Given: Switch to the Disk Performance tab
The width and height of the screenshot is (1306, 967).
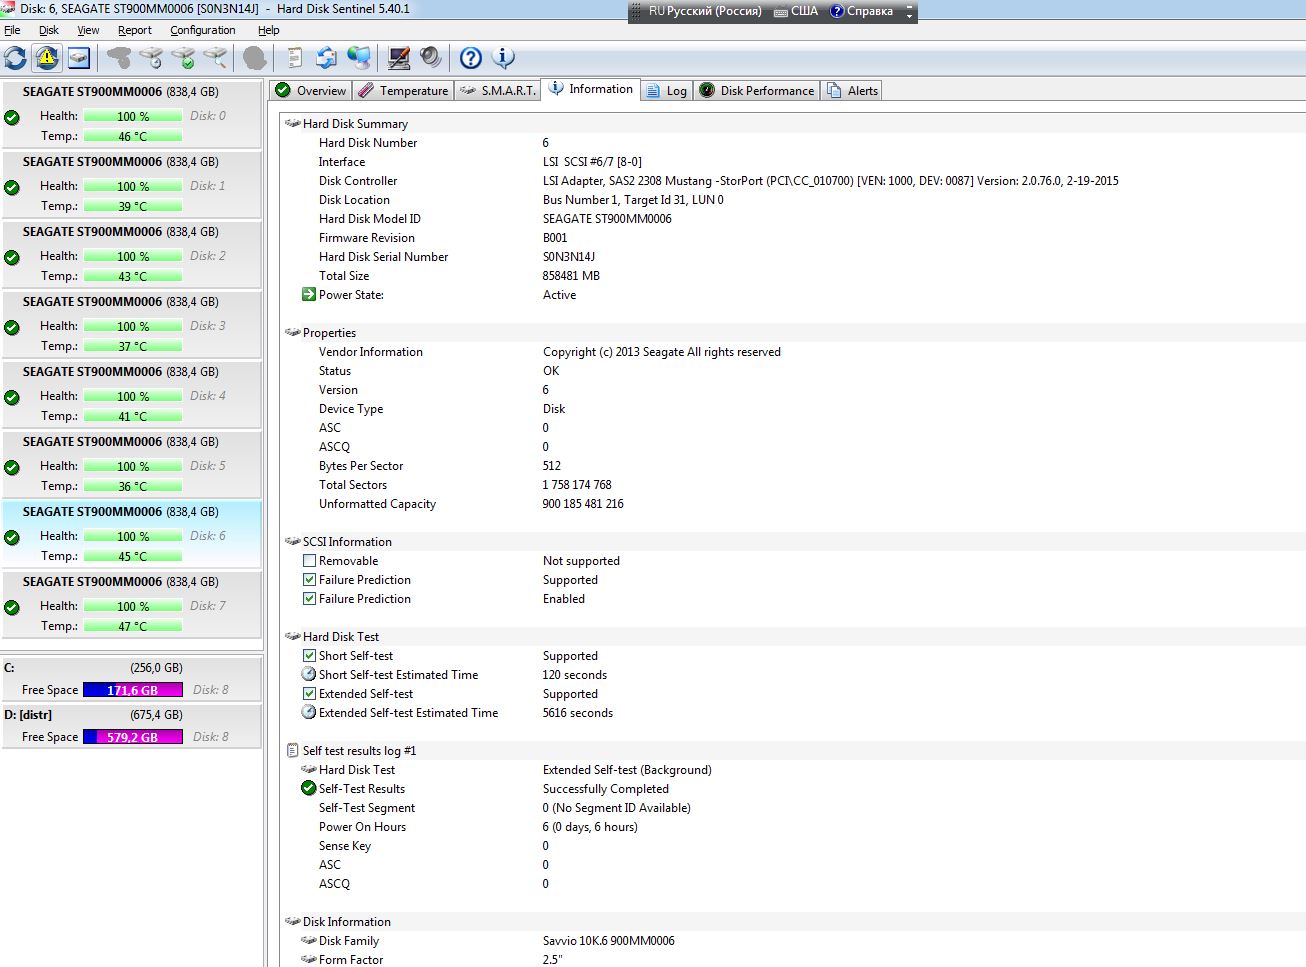Looking at the screenshot, I should pos(757,90).
